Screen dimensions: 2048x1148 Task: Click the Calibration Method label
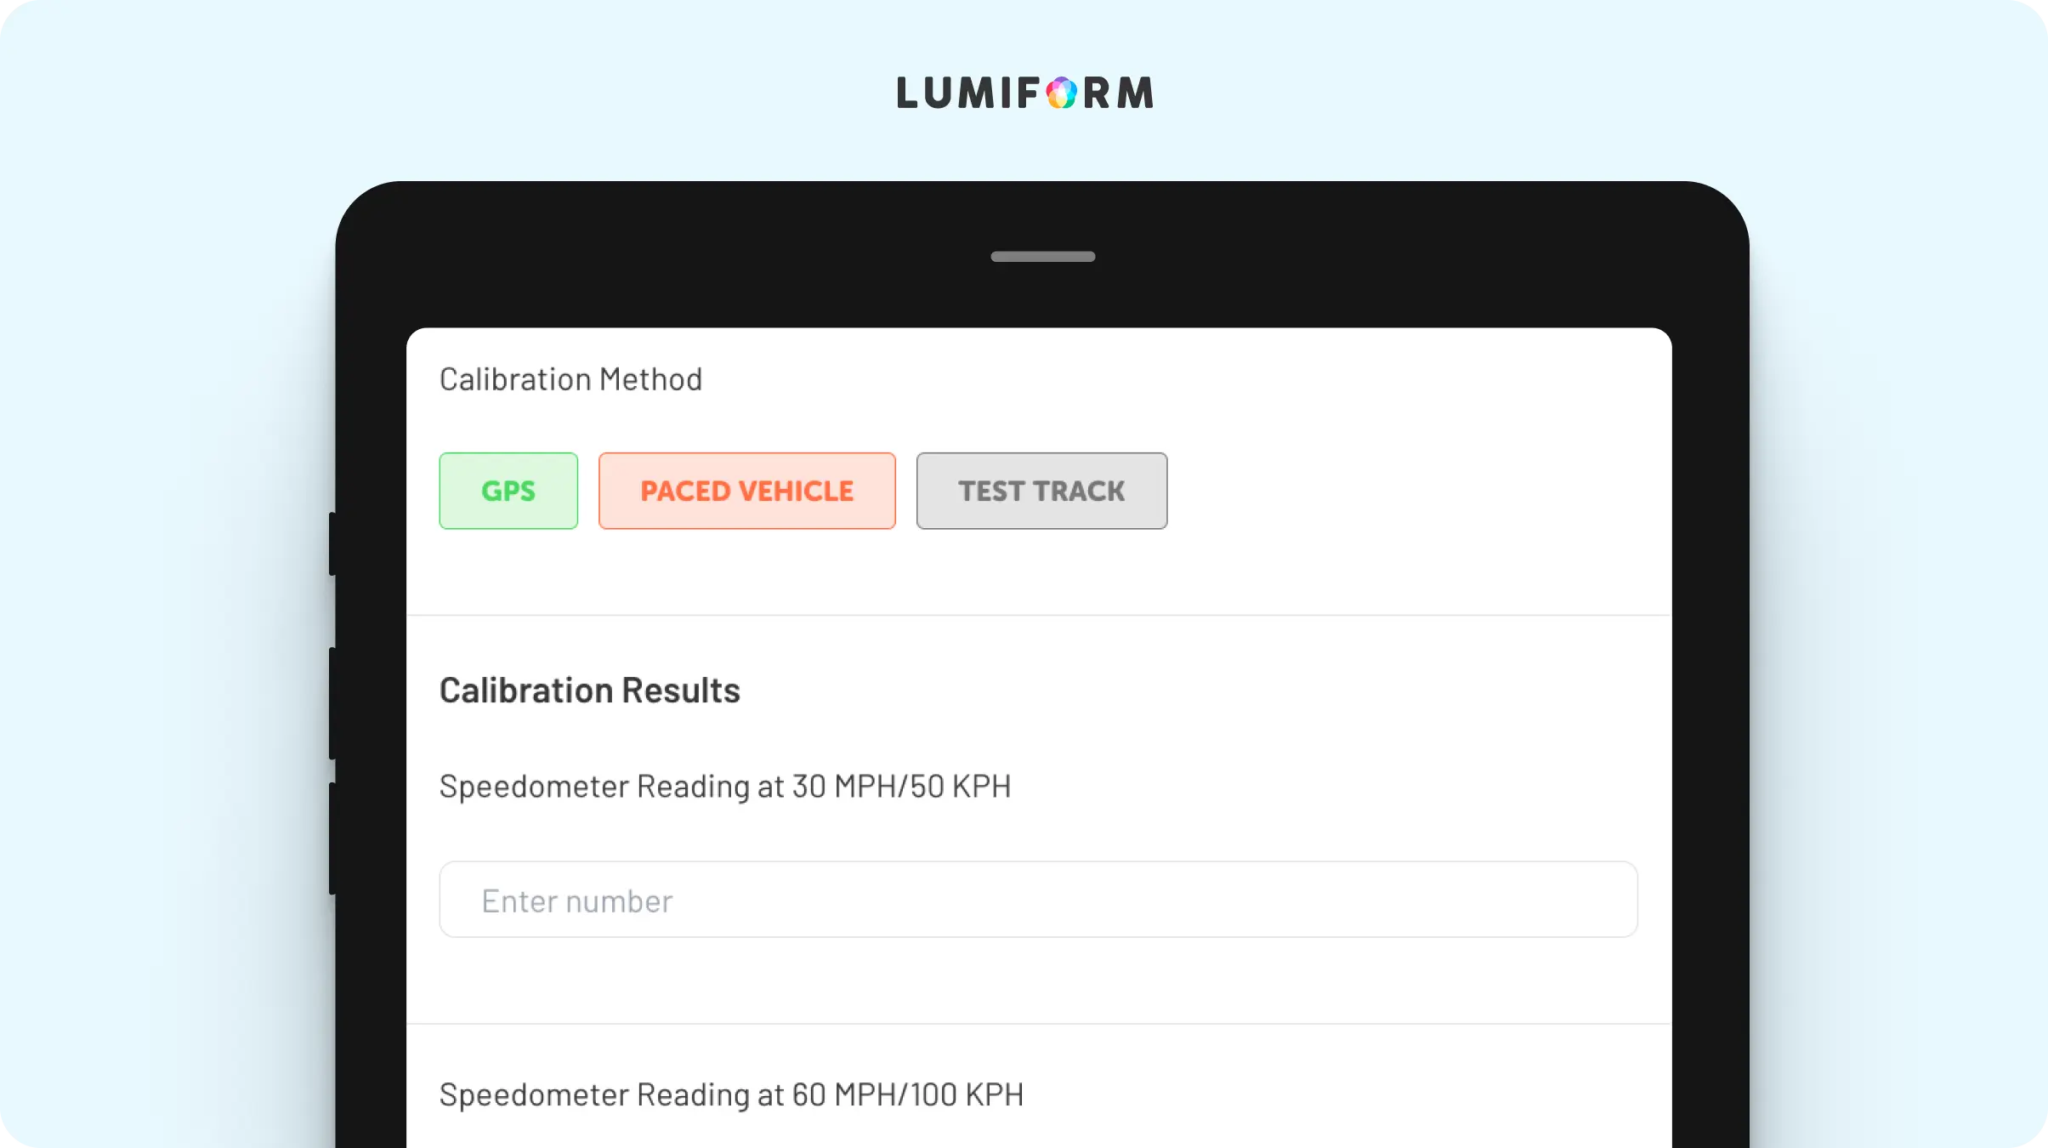(x=571, y=380)
